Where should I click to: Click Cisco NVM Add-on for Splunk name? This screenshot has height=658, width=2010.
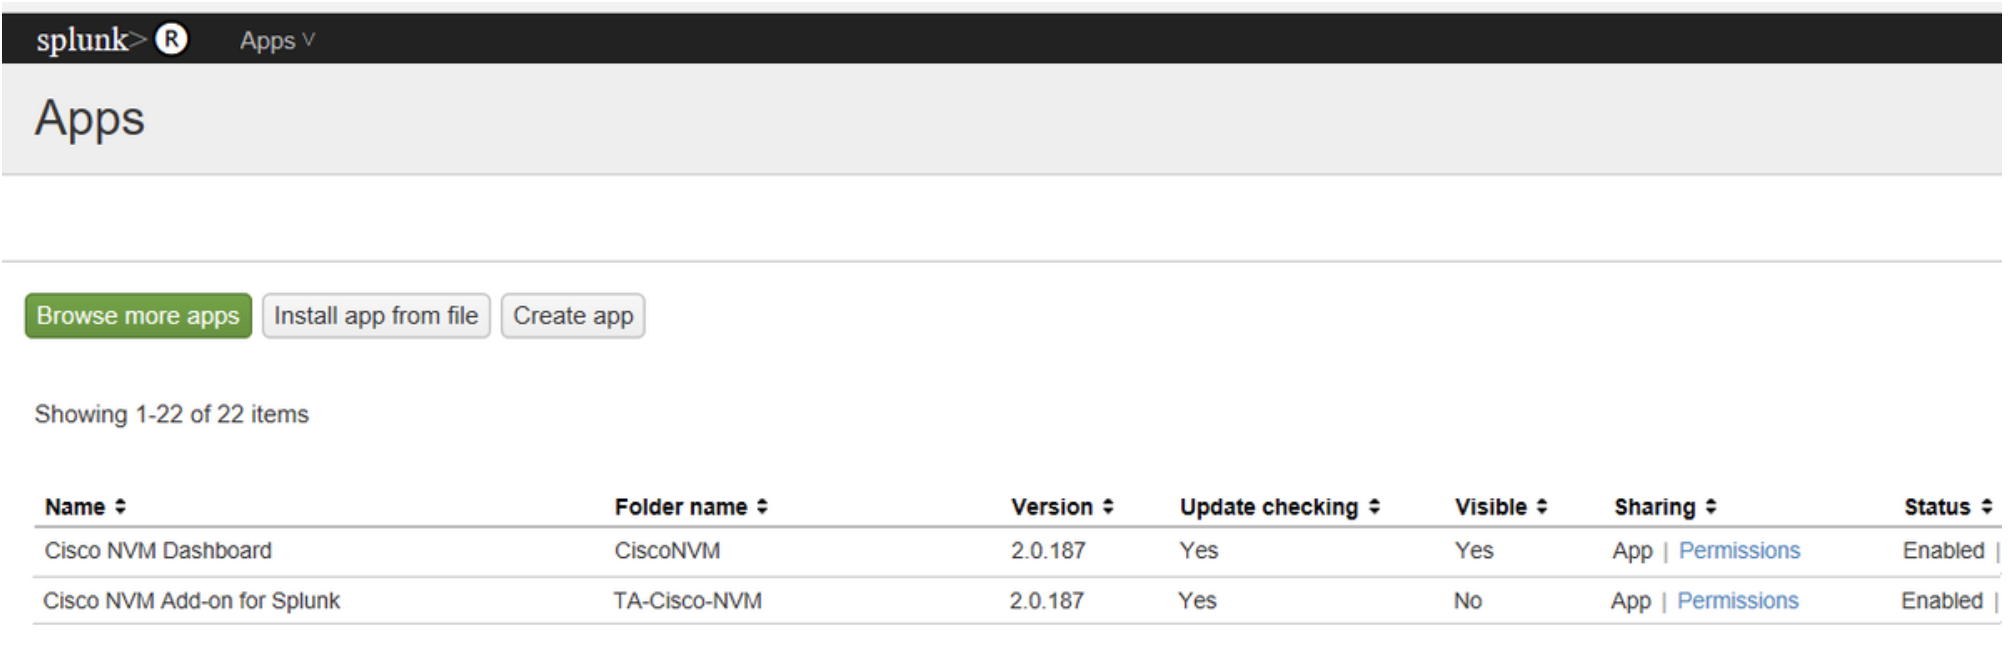click(191, 601)
